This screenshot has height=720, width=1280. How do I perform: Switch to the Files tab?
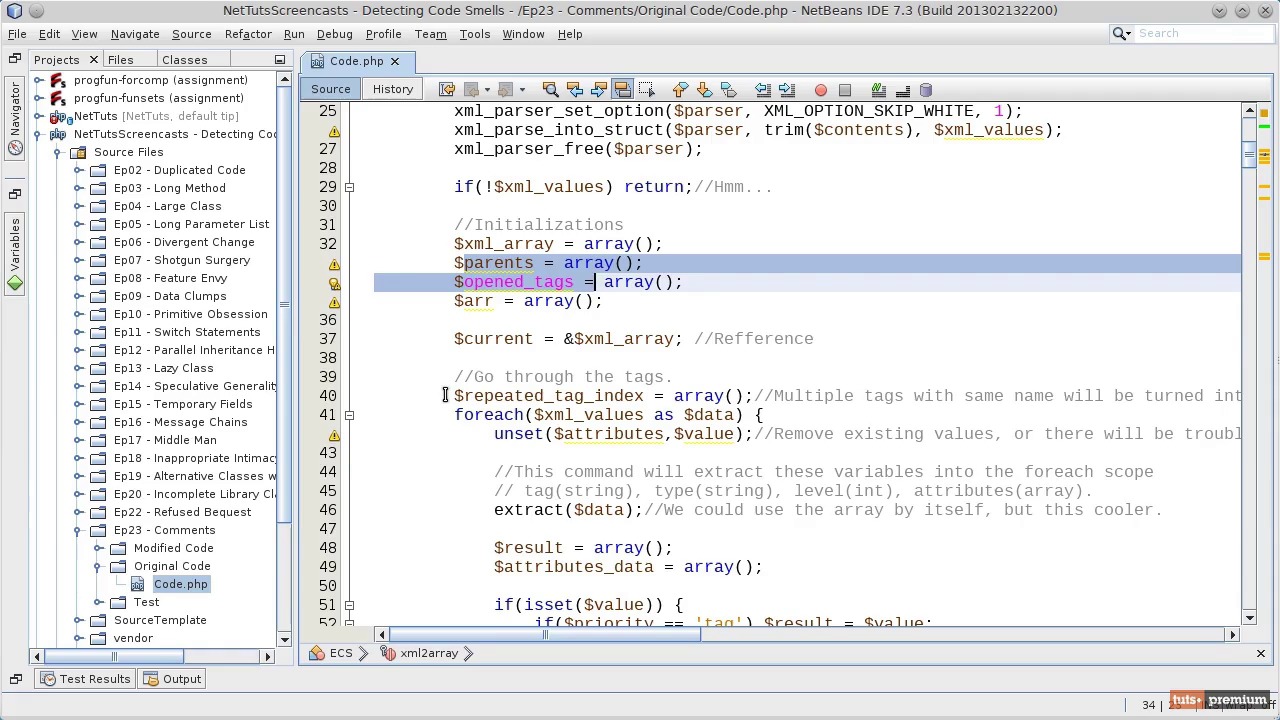[x=120, y=60]
